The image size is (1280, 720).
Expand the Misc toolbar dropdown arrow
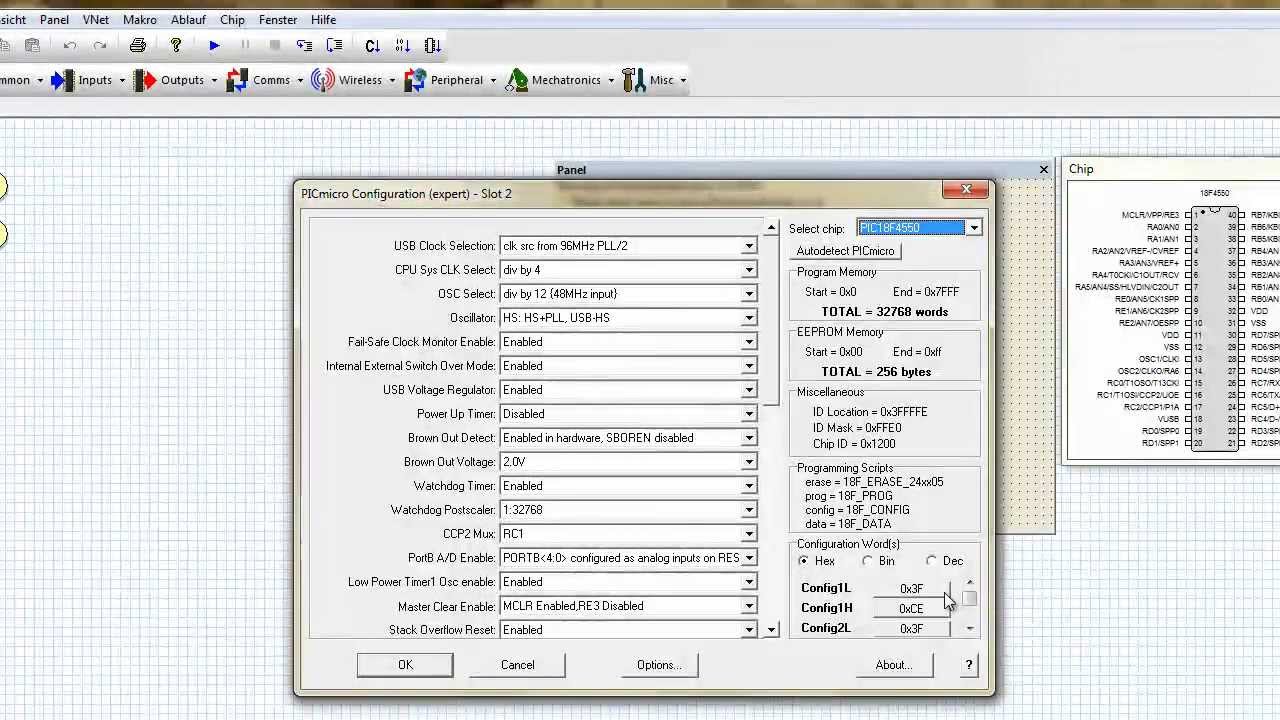(683, 80)
